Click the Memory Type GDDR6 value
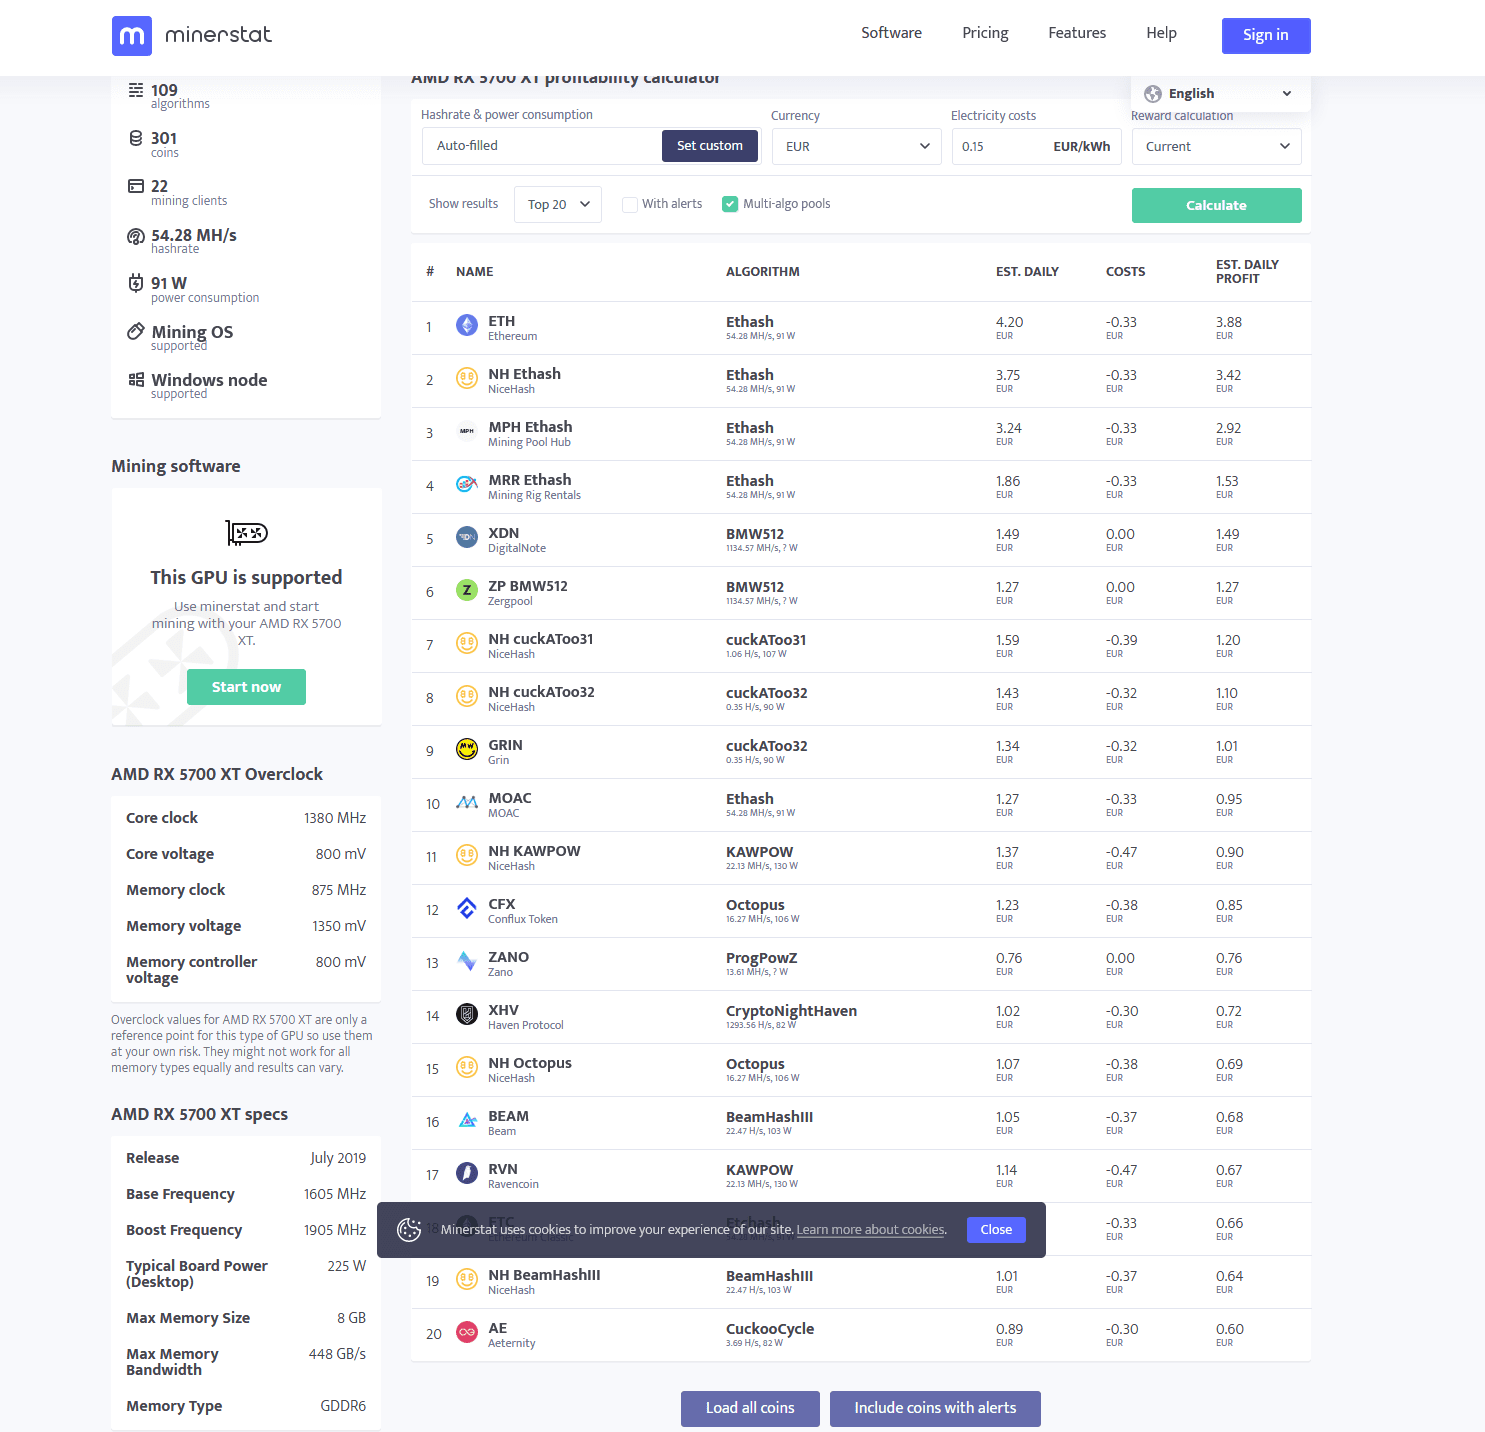The width and height of the screenshot is (1485, 1432). pos(343,1406)
